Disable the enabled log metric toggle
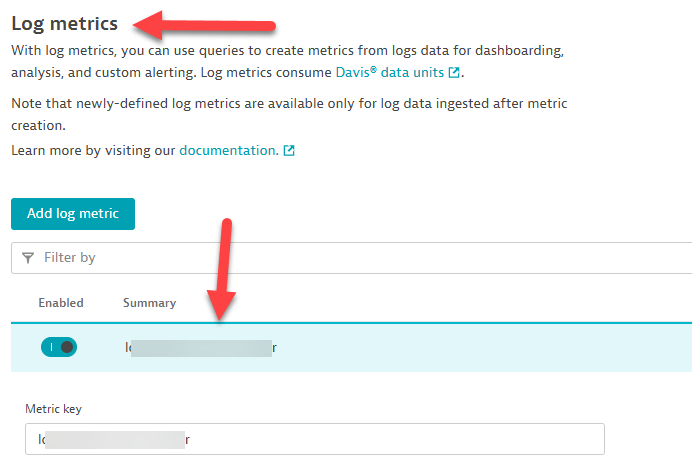Image resolution: width=692 pixels, height=476 pixels. pyautogui.click(x=58, y=347)
